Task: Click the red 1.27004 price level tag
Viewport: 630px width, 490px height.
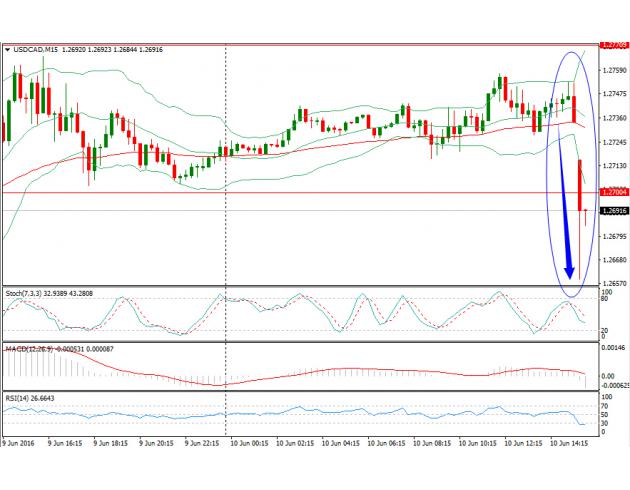Action: point(613,191)
